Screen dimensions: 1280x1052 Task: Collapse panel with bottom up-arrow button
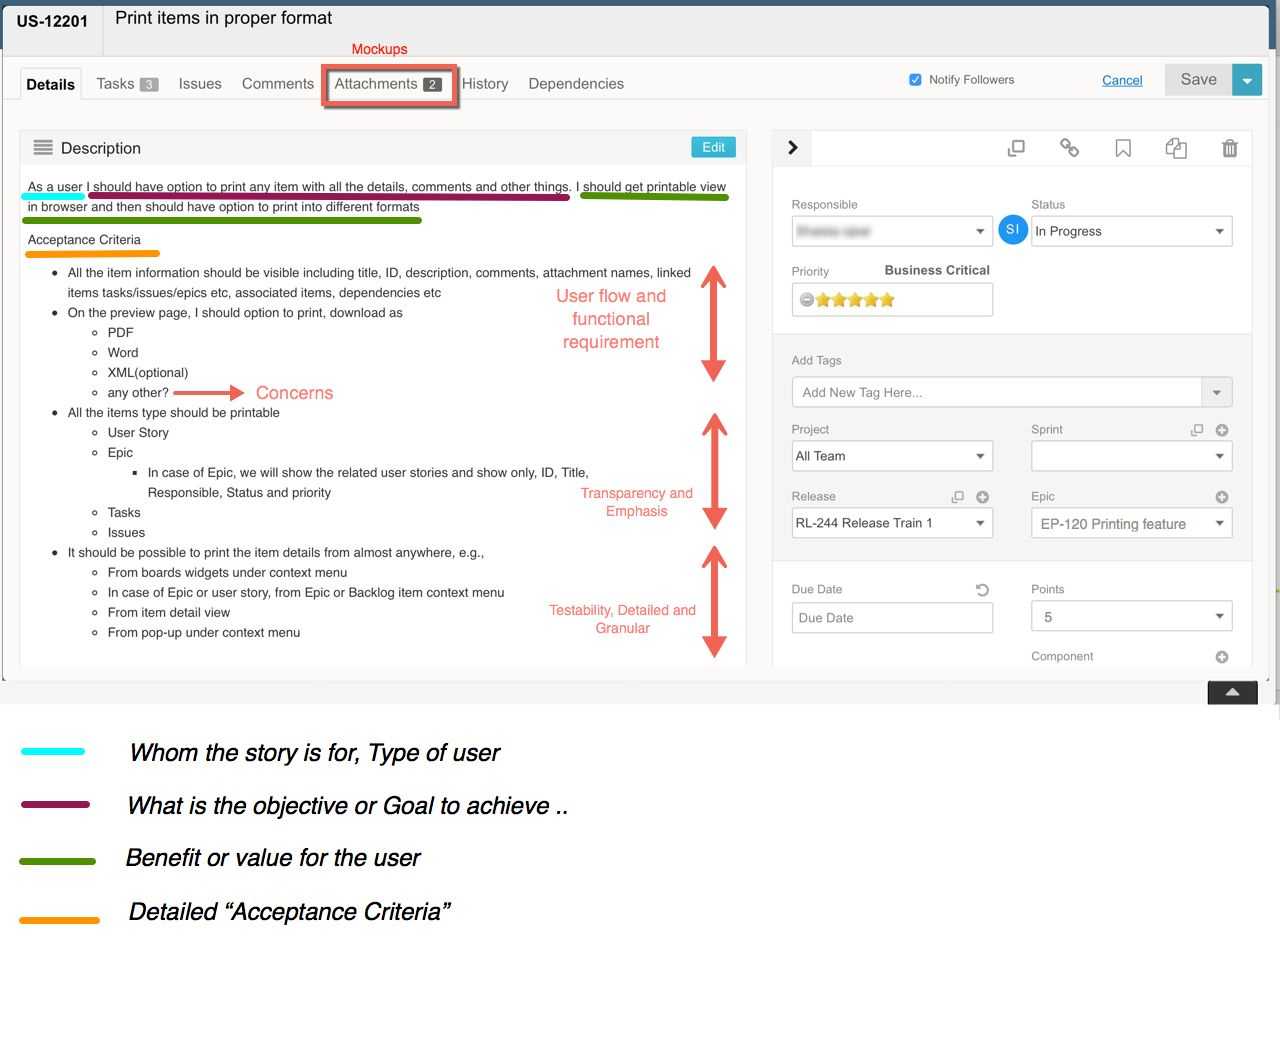[x=1233, y=692]
